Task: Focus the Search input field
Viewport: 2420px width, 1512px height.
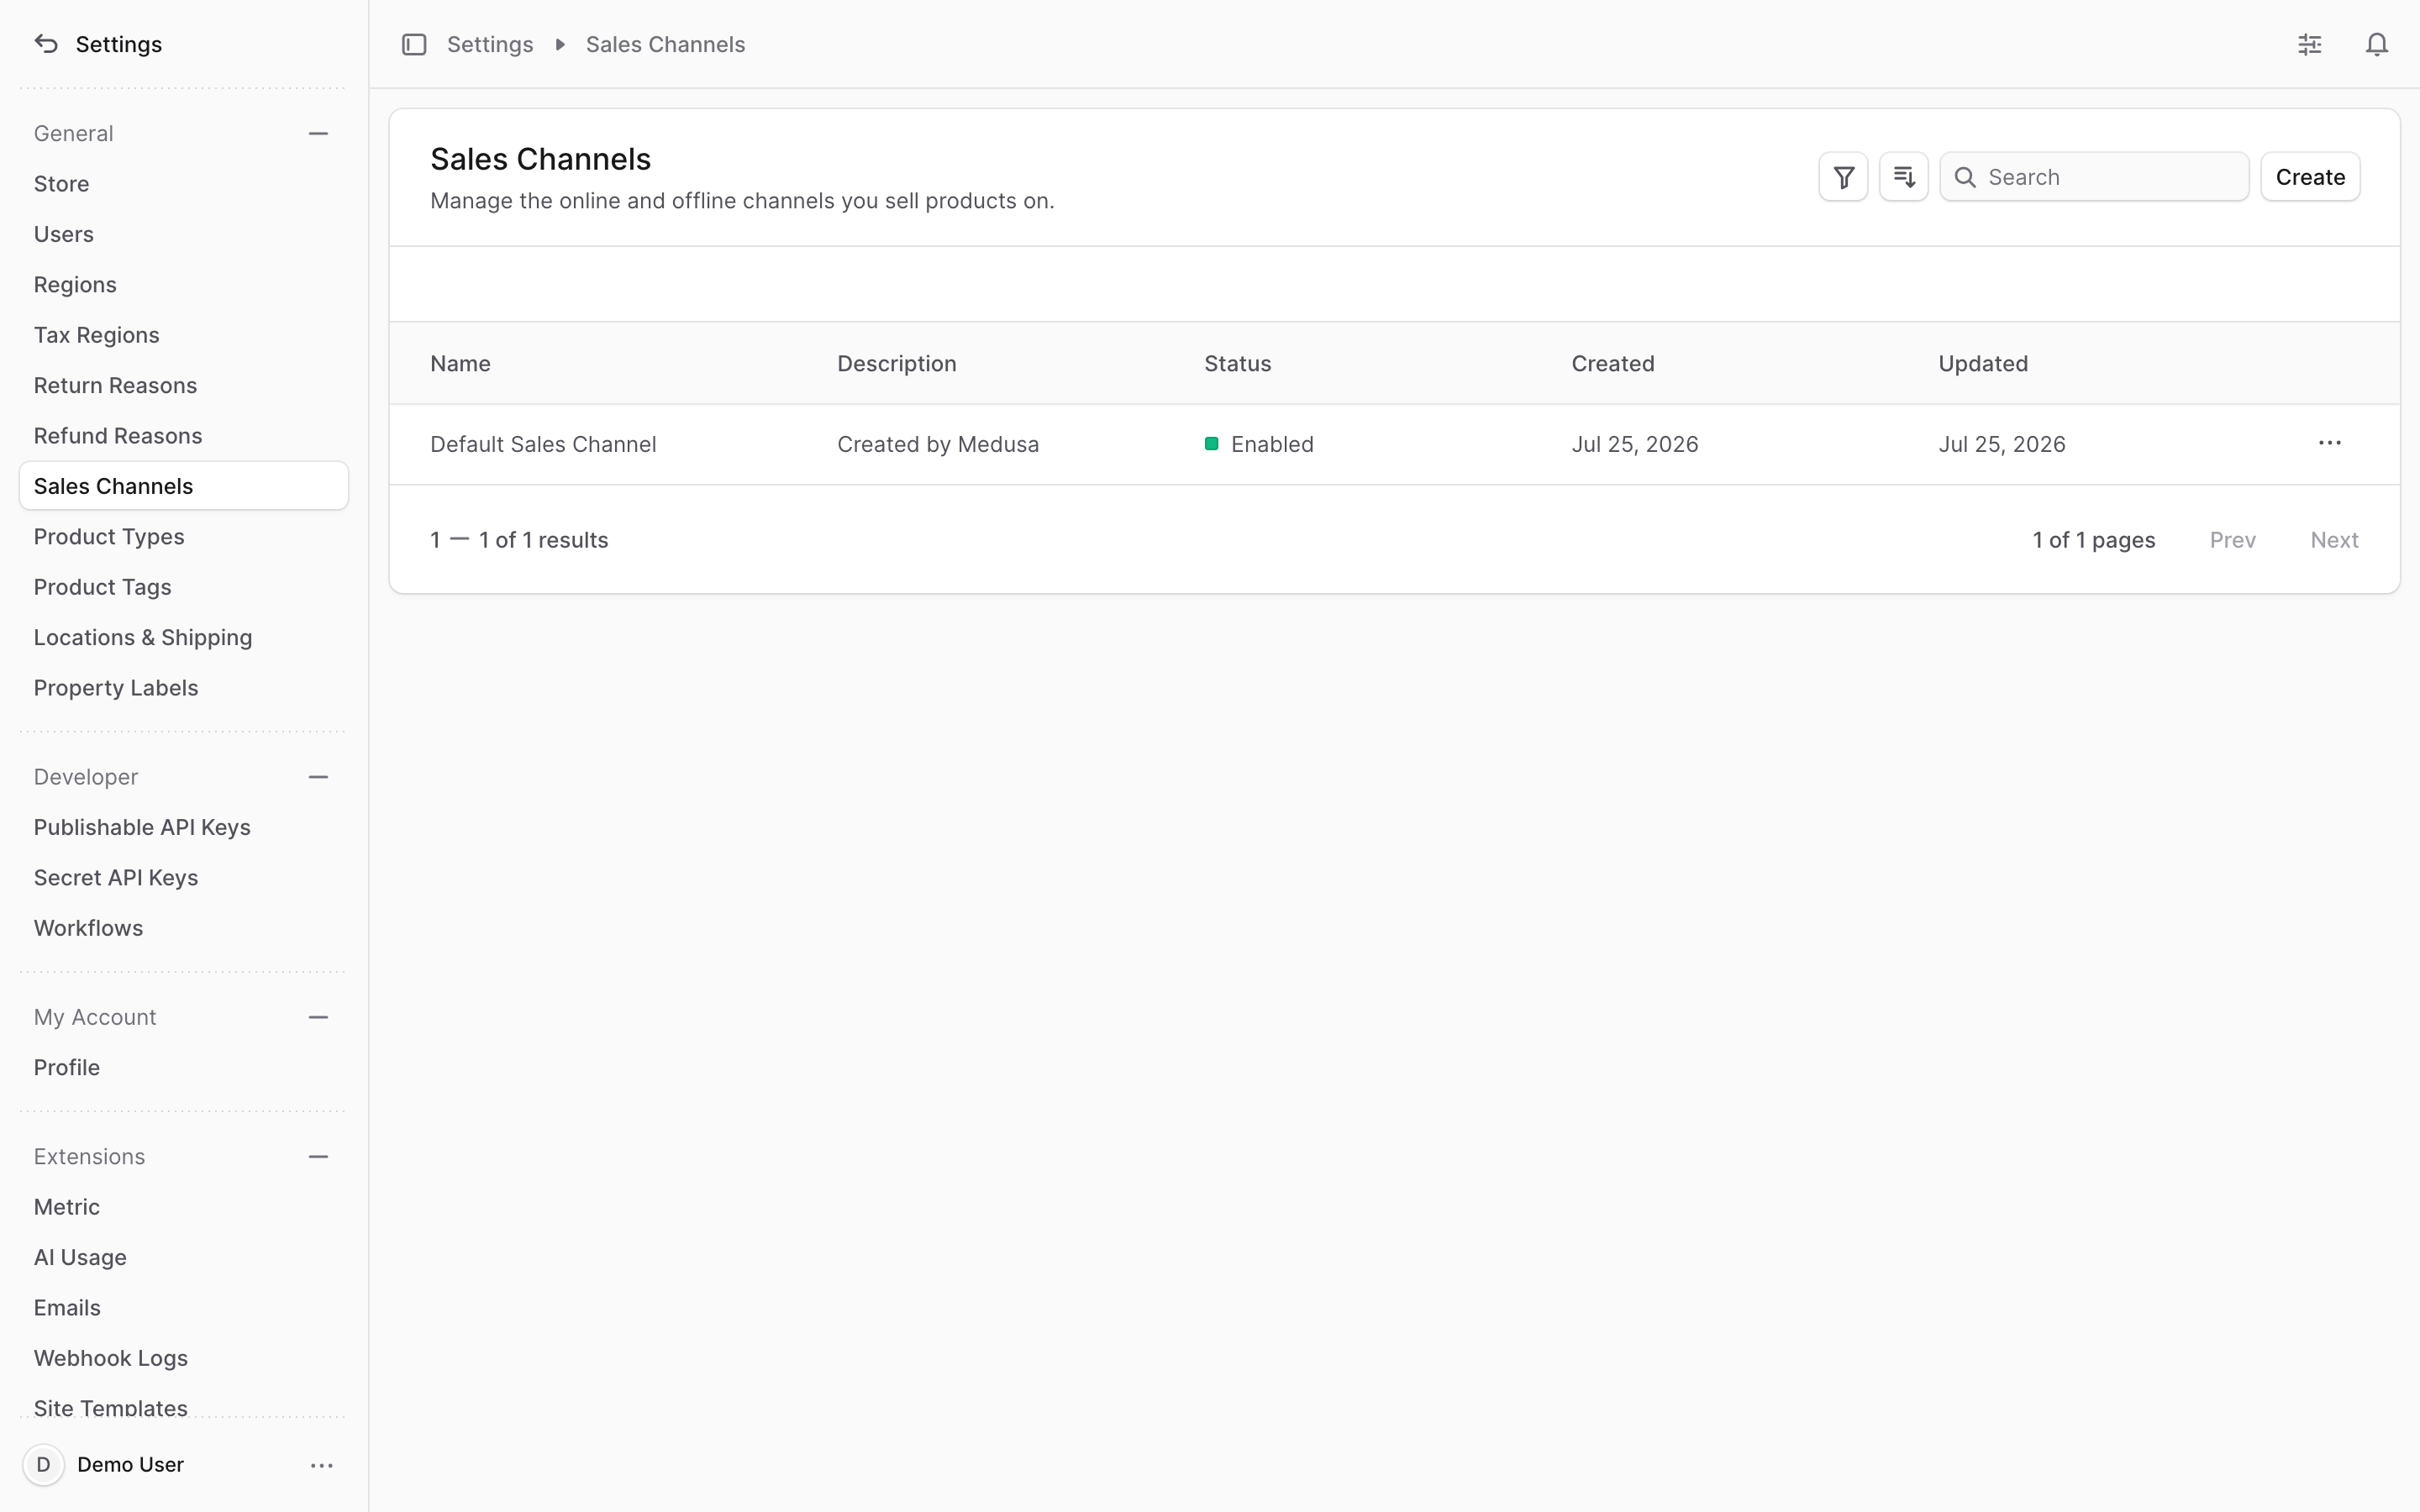Action: pyautogui.click(x=2094, y=177)
